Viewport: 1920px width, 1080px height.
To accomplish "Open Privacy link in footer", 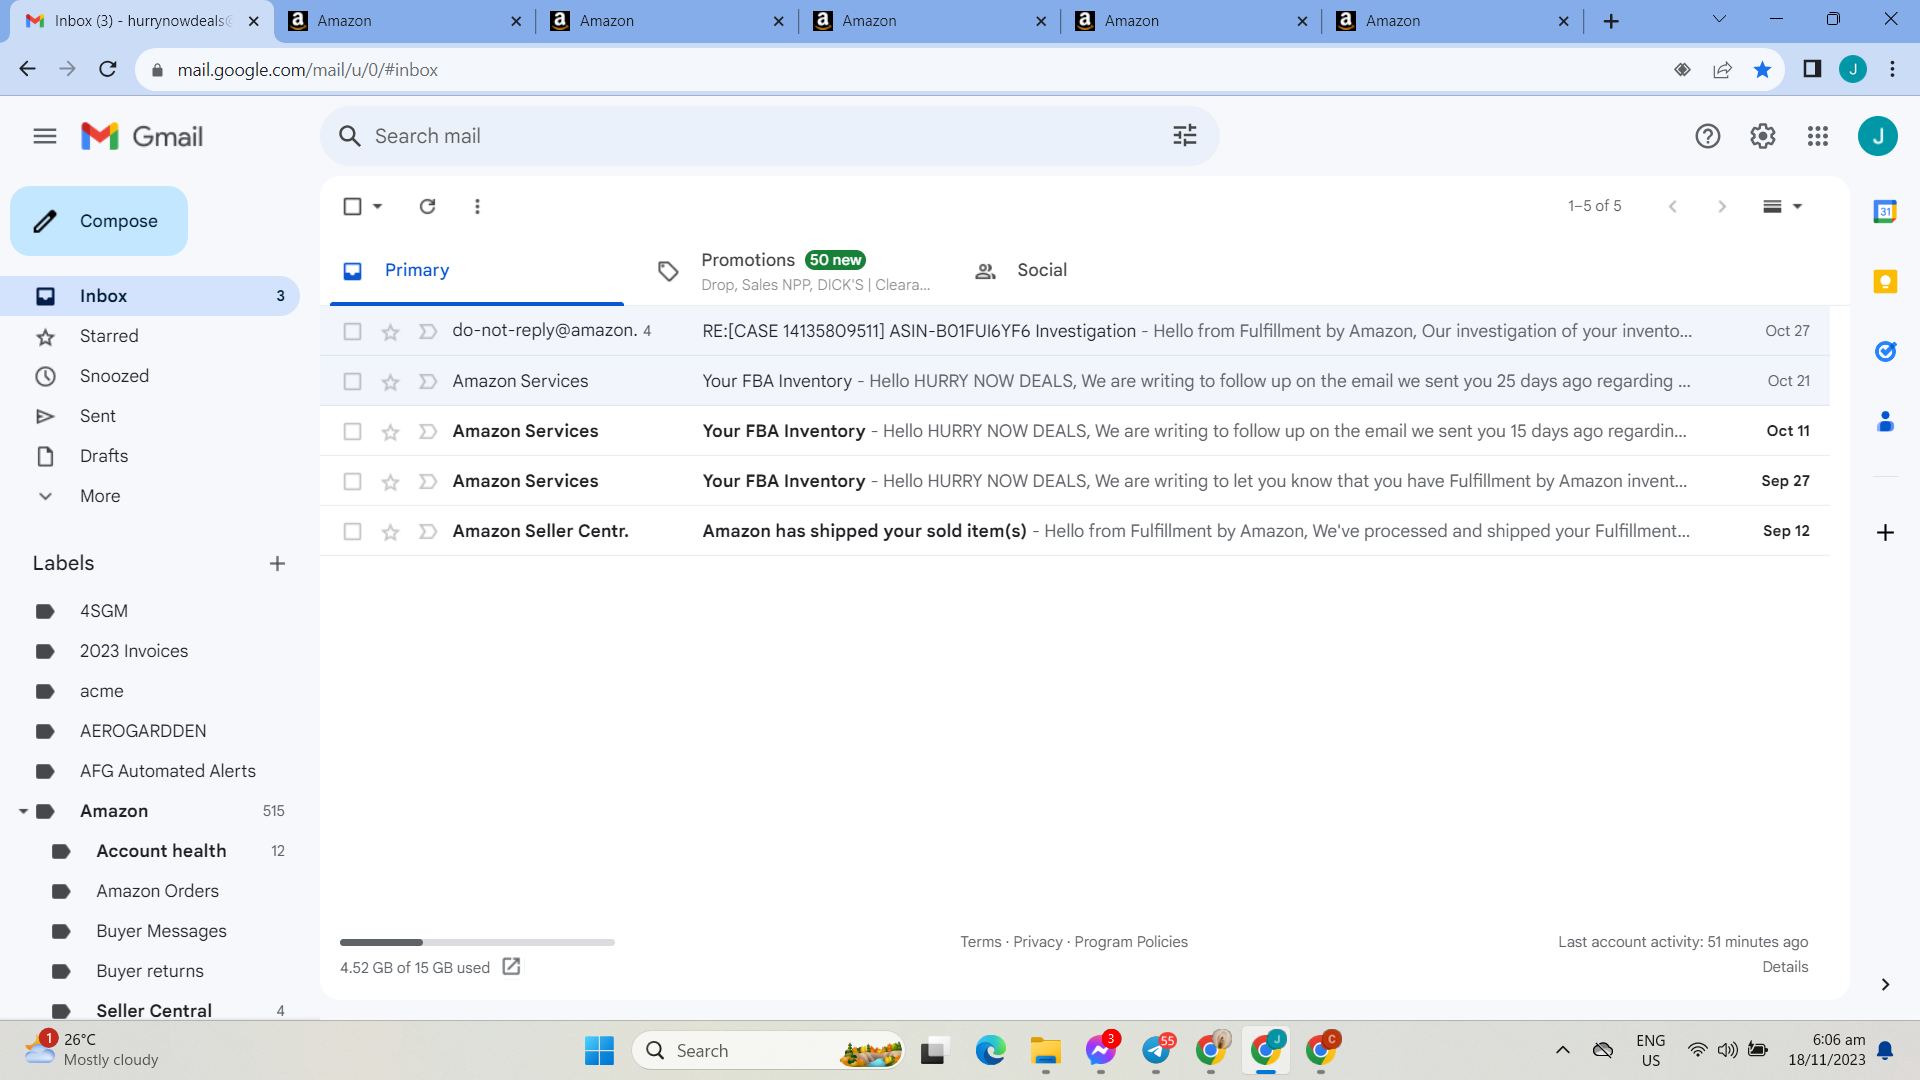I will 1038,942.
